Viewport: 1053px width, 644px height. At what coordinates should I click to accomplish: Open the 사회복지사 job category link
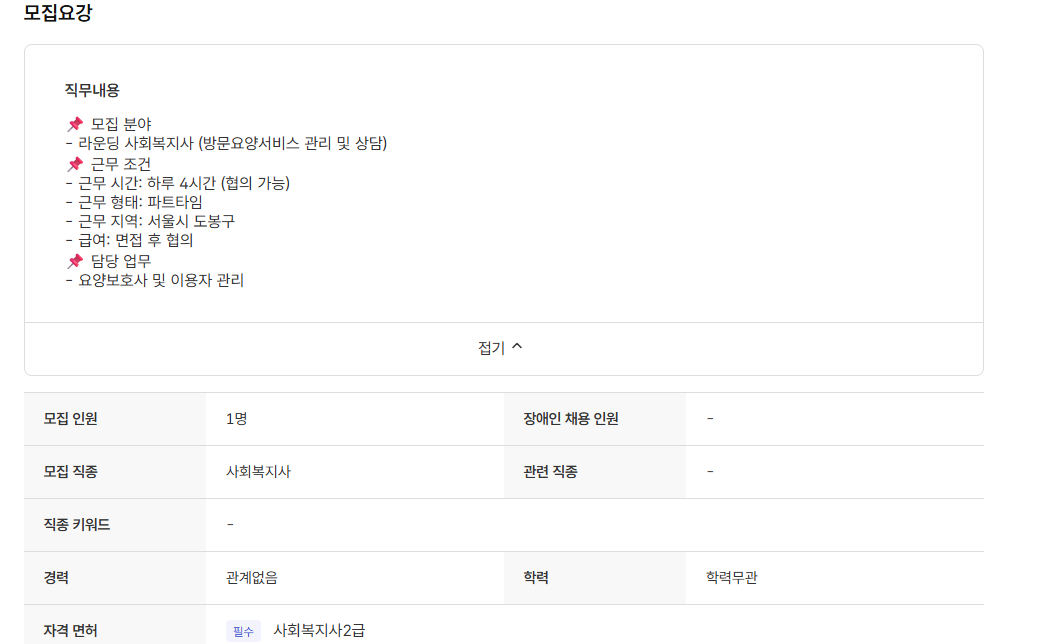[256, 472]
